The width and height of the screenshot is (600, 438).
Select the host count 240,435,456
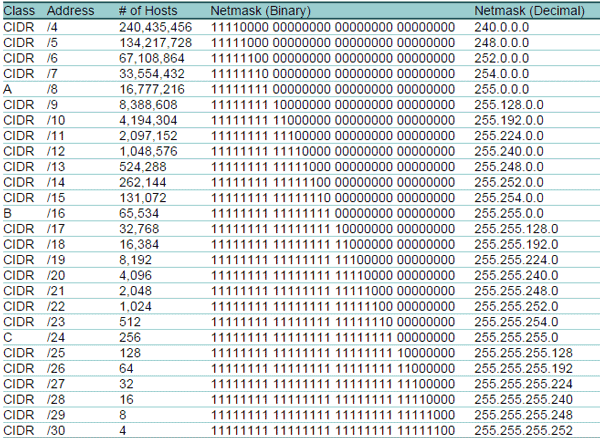click(x=157, y=26)
